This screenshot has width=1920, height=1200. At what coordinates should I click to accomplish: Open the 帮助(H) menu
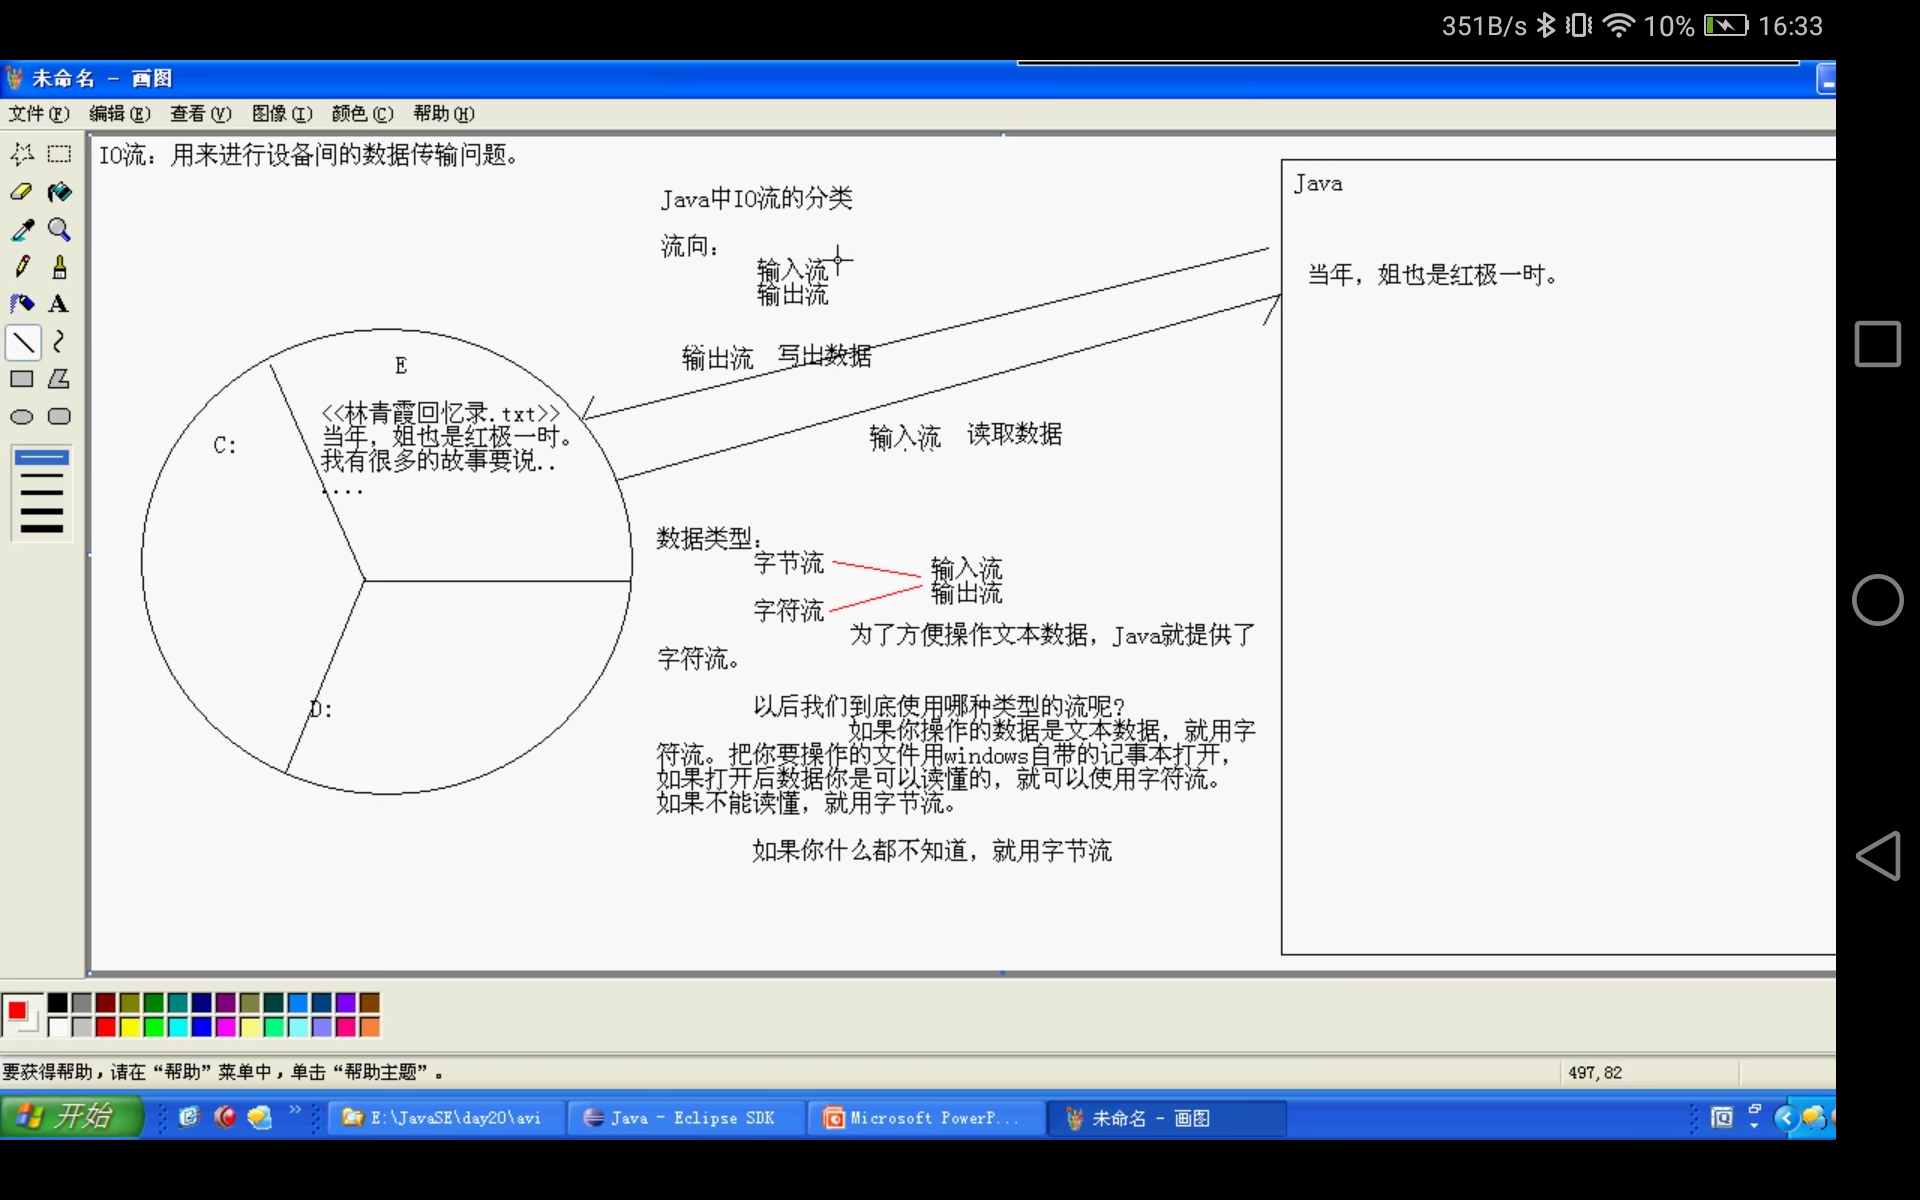tap(444, 114)
